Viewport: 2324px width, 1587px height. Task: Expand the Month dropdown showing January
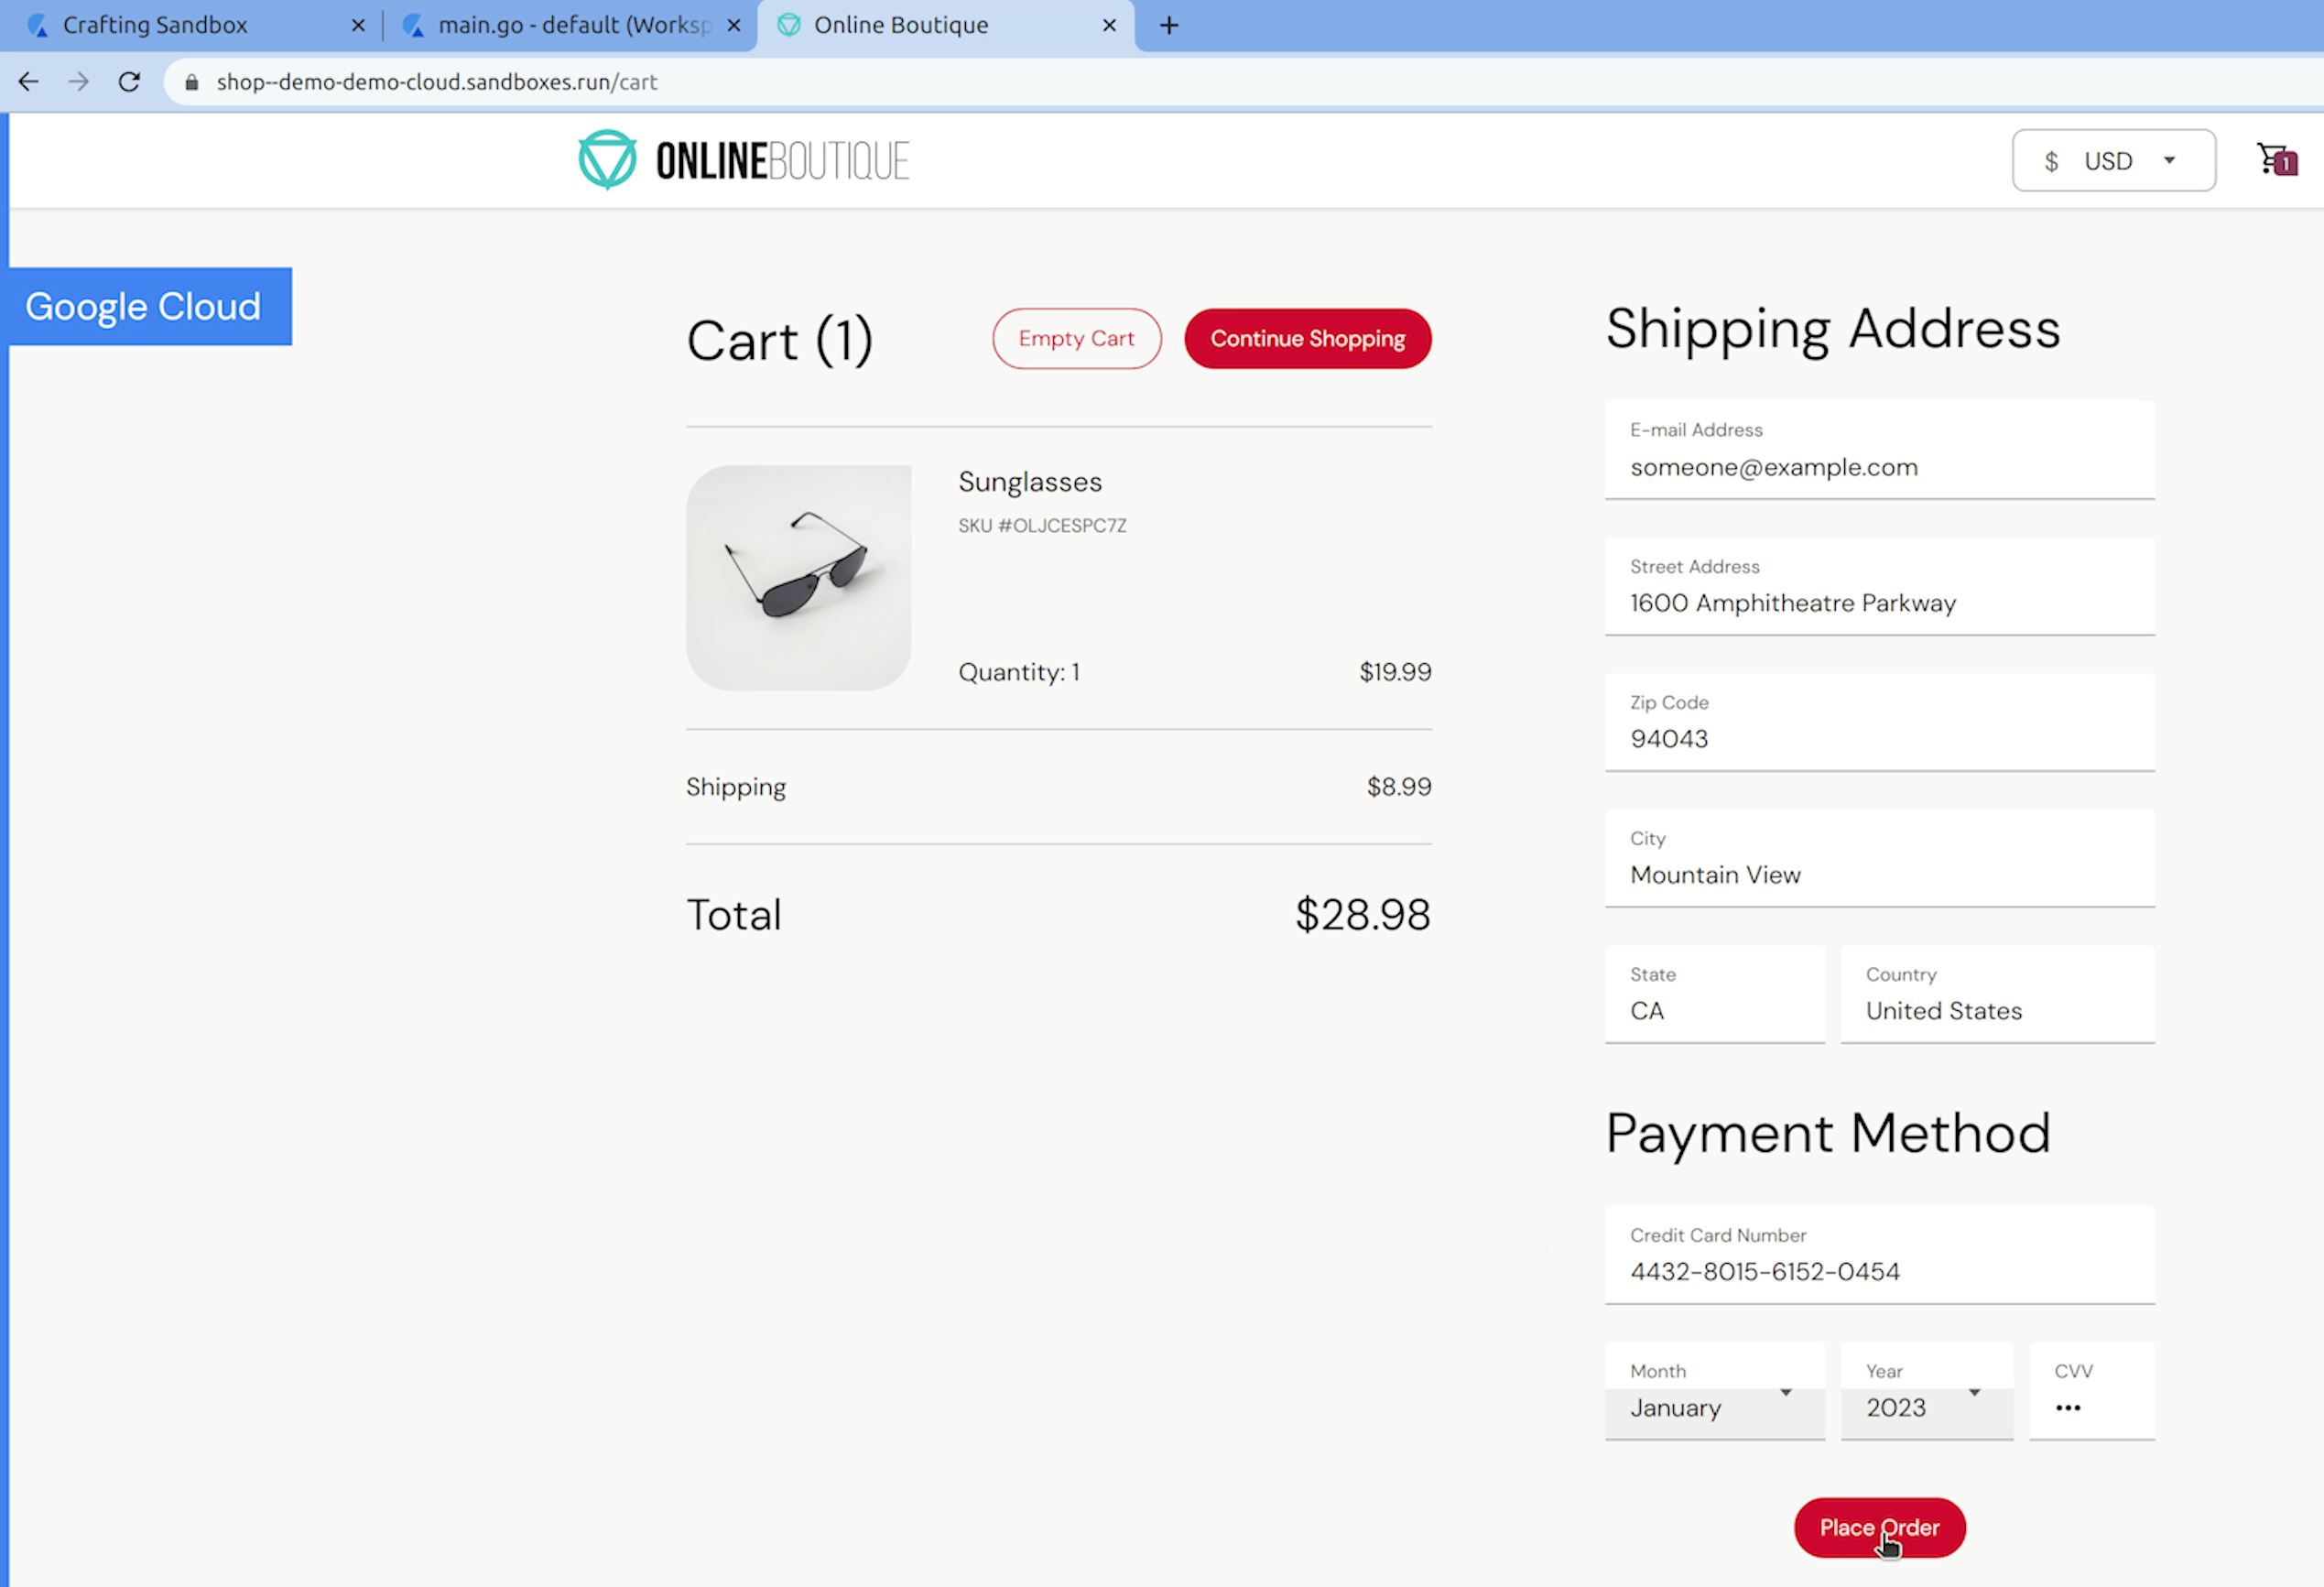(1713, 1406)
